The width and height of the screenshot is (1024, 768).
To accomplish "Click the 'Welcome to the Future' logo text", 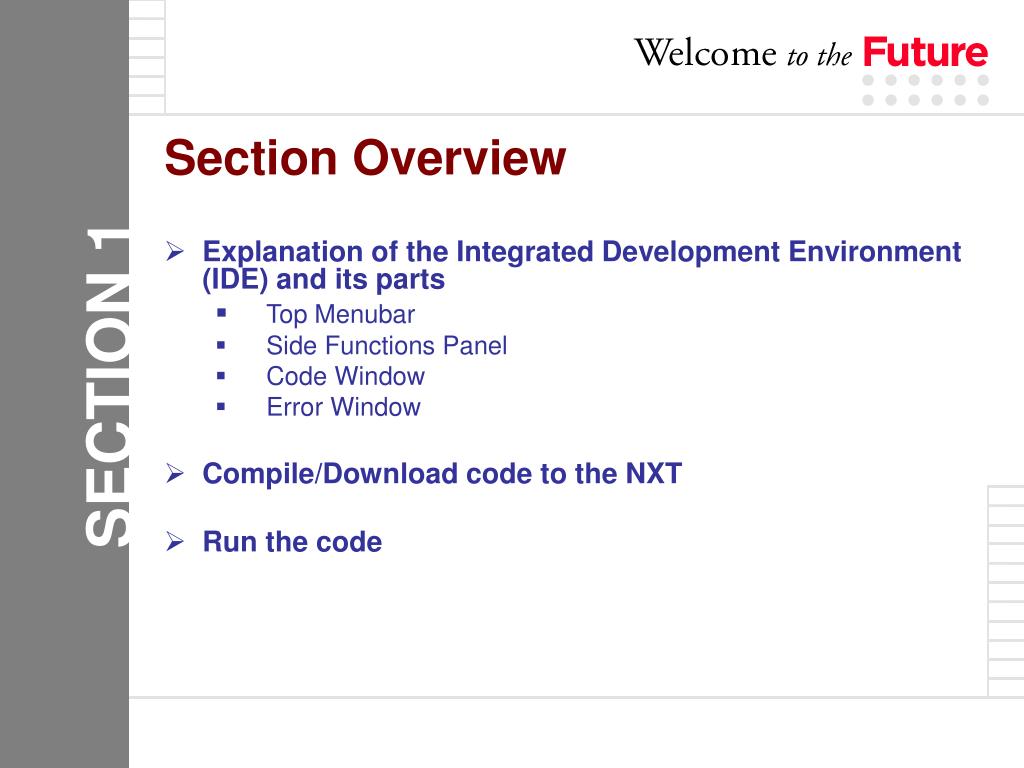I will point(811,52).
